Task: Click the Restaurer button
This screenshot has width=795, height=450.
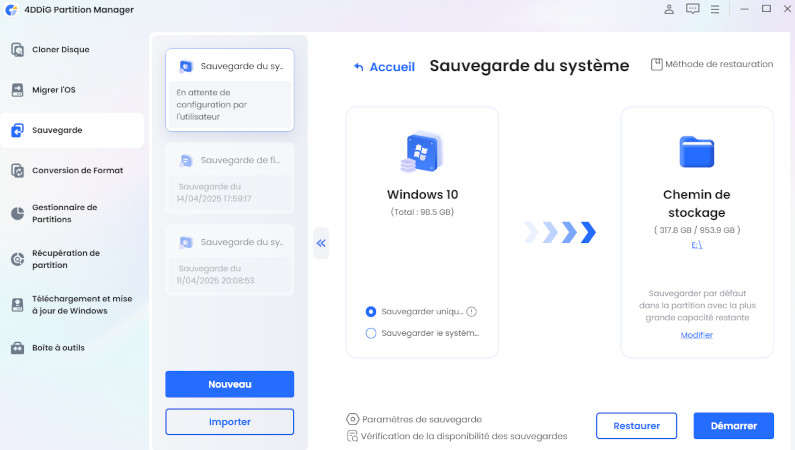Action: coord(636,426)
